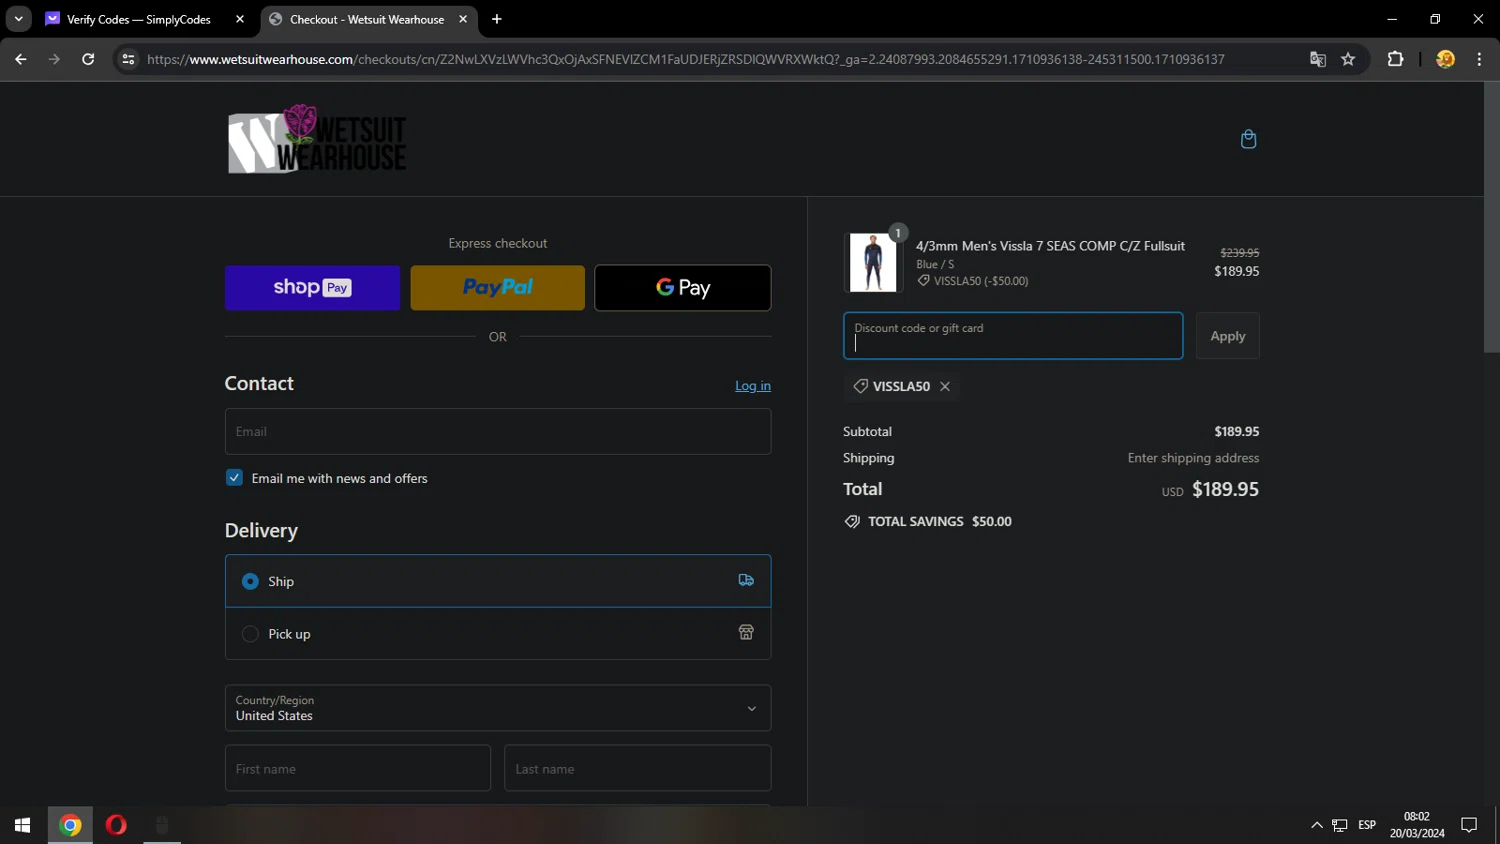Viewport: 1500px width, 844px height.
Task: Click the address bar URL
Action: tap(686, 59)
